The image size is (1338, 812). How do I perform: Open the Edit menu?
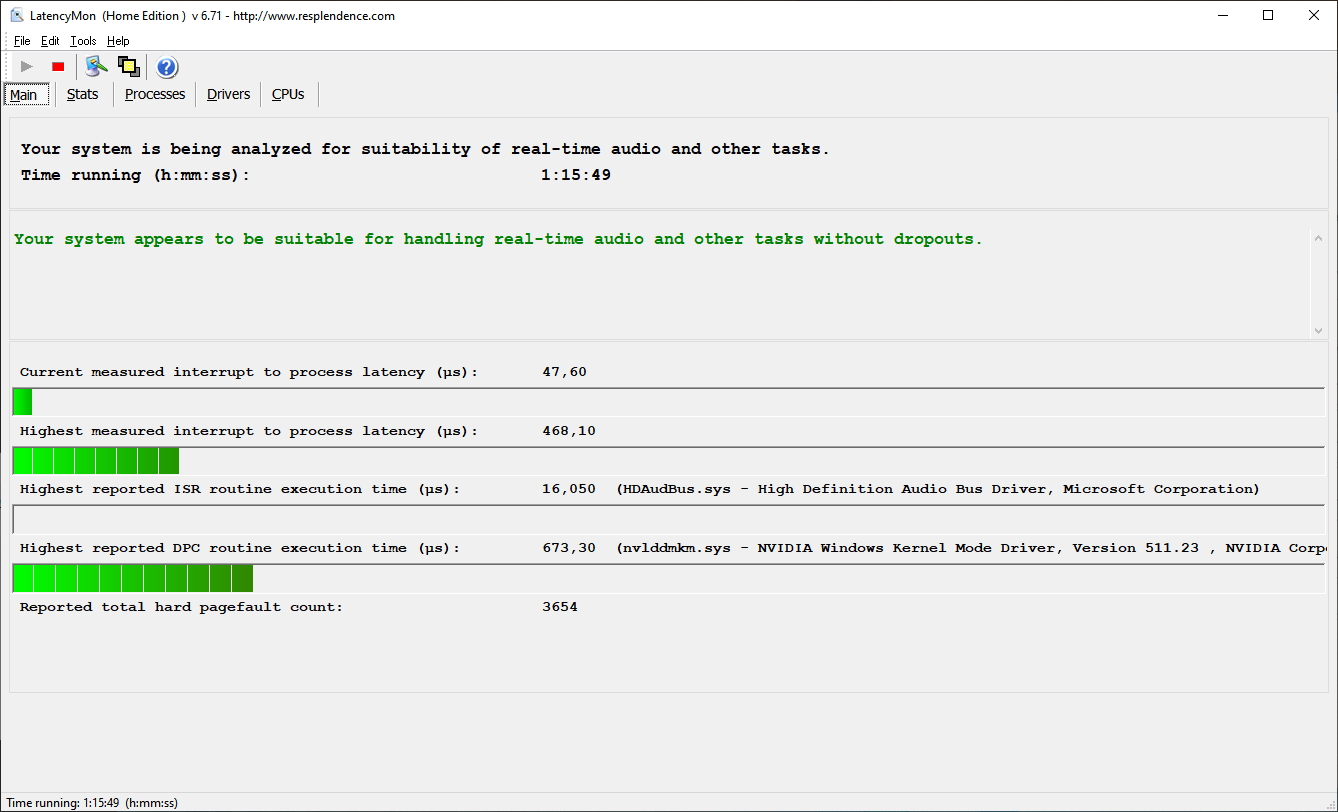click(x=50, y=41)
